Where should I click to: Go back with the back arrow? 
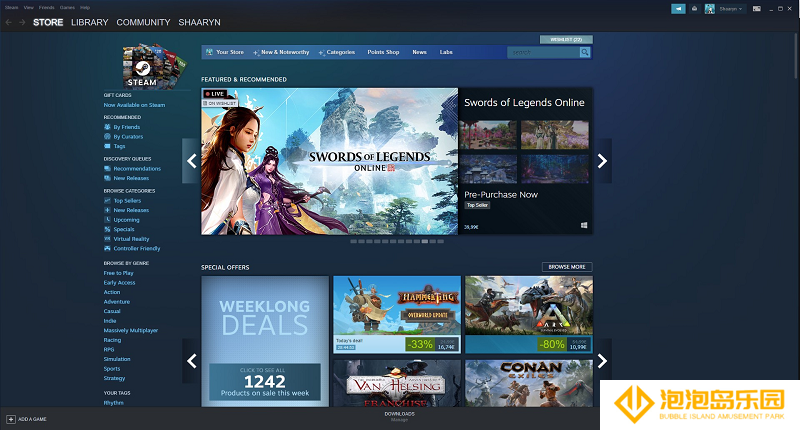point(8,22)
